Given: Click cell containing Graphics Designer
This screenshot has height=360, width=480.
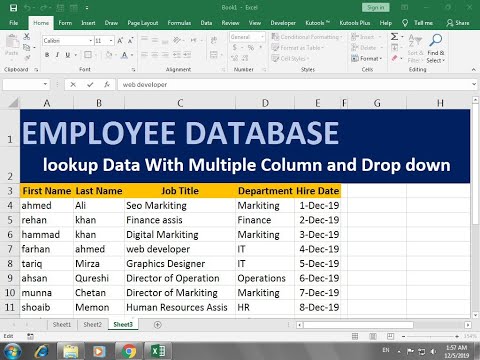Looking at the screenshot, I should (x=180, y=264).
